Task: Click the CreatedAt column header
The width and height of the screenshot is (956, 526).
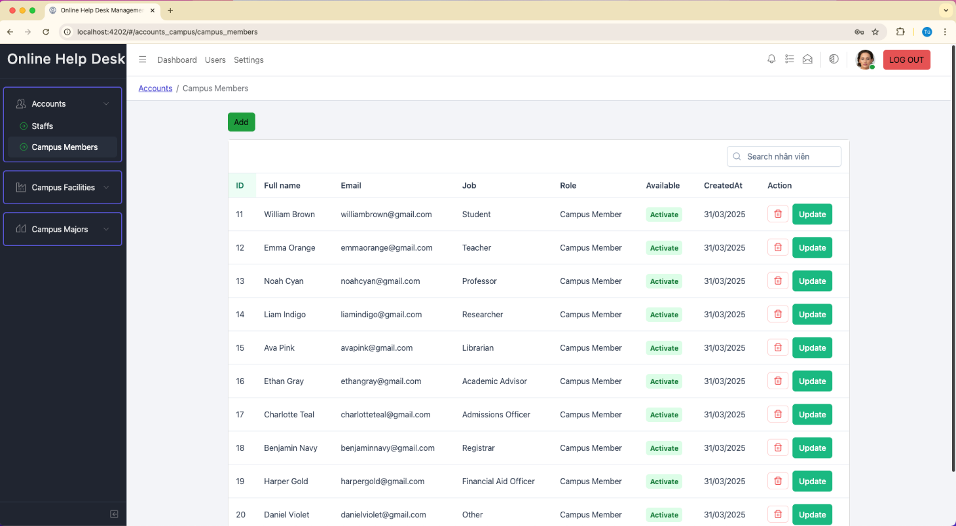Action: [x=723, y=185]
